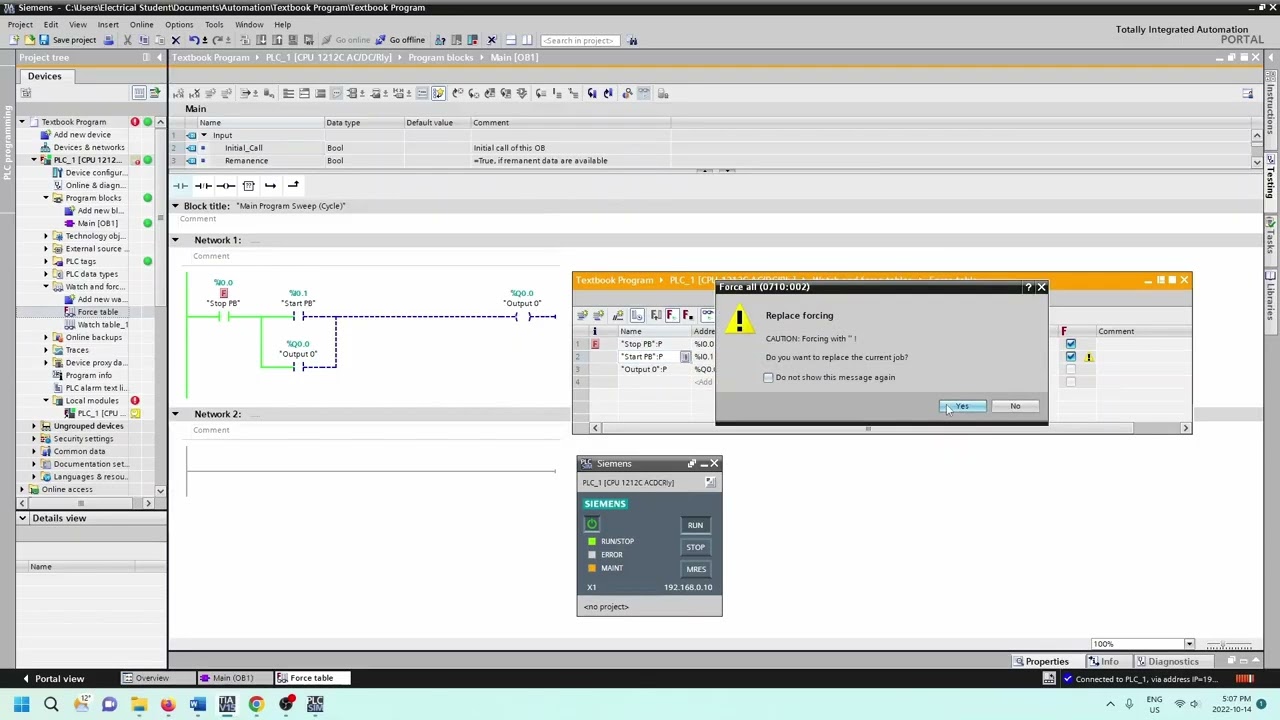
Task: Open the Edit menu
Action: 51,25
